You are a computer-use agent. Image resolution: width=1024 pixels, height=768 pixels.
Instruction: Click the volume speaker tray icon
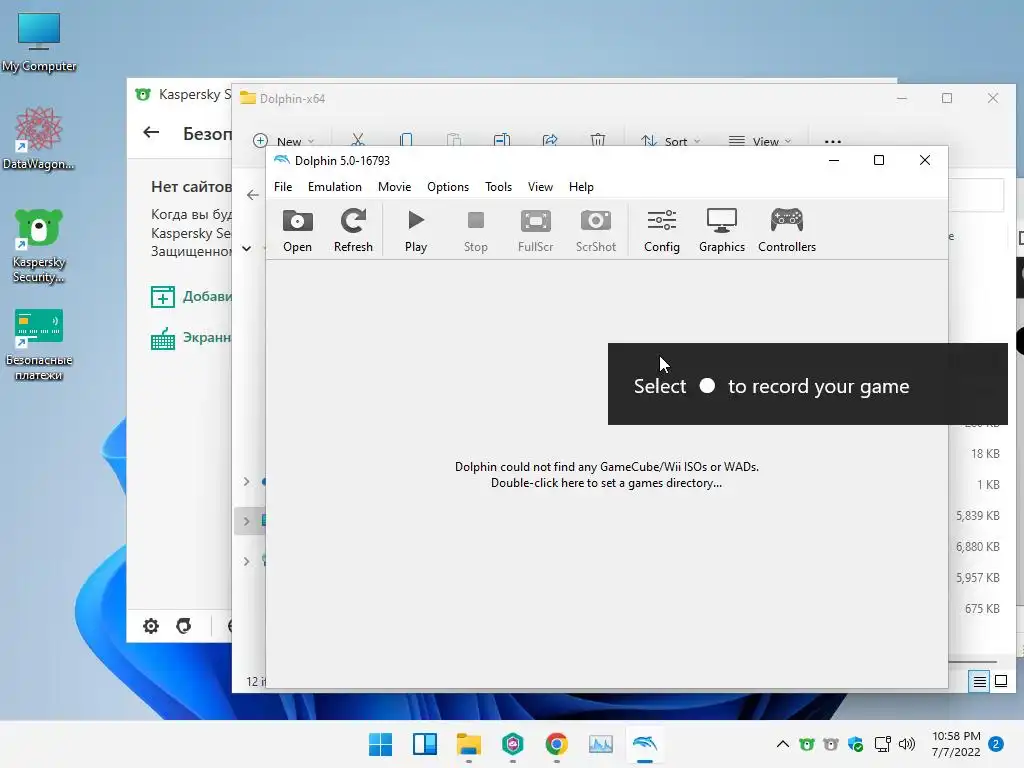pyautogui.click(x=906, y=744)
